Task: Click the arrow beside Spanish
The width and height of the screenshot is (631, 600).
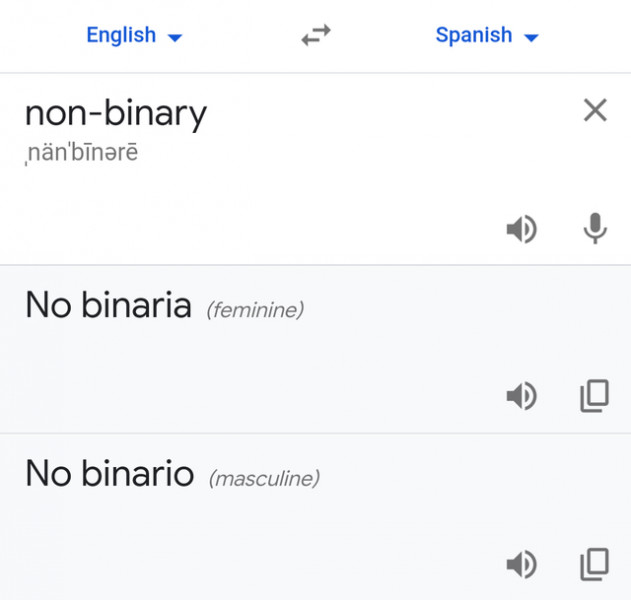Action: [x=531, y=38]
